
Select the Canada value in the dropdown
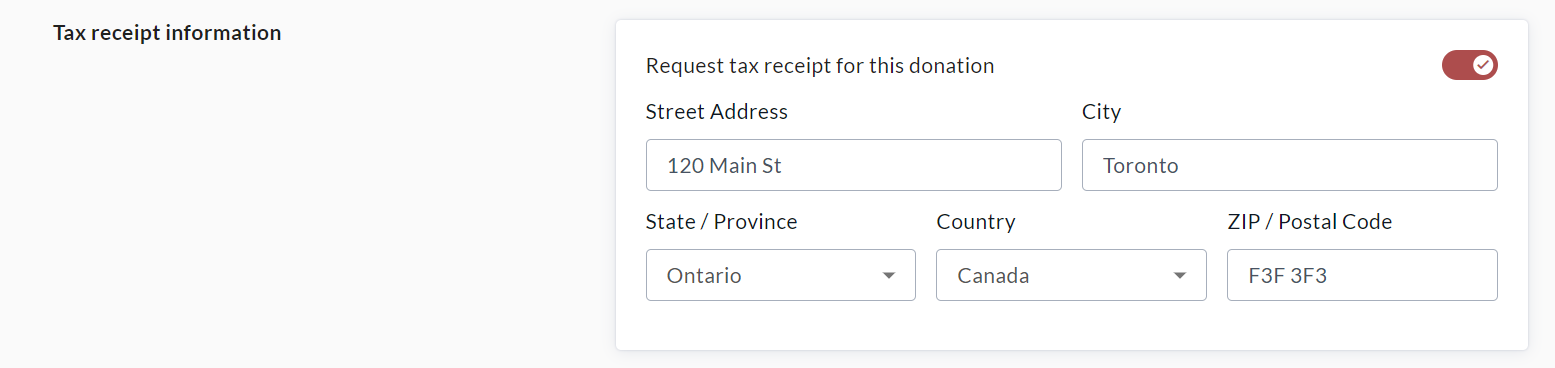coord(993,276)
